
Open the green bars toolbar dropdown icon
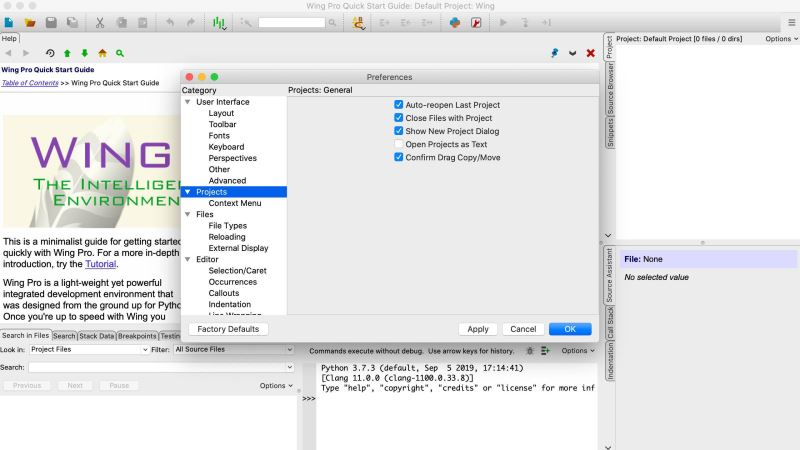click(x=219, y=23)
